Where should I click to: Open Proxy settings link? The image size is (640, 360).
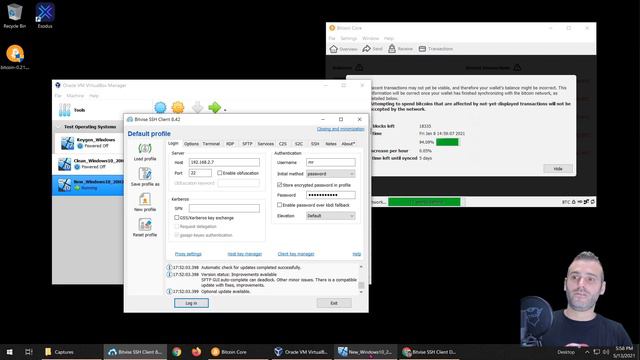click(188, 254)
